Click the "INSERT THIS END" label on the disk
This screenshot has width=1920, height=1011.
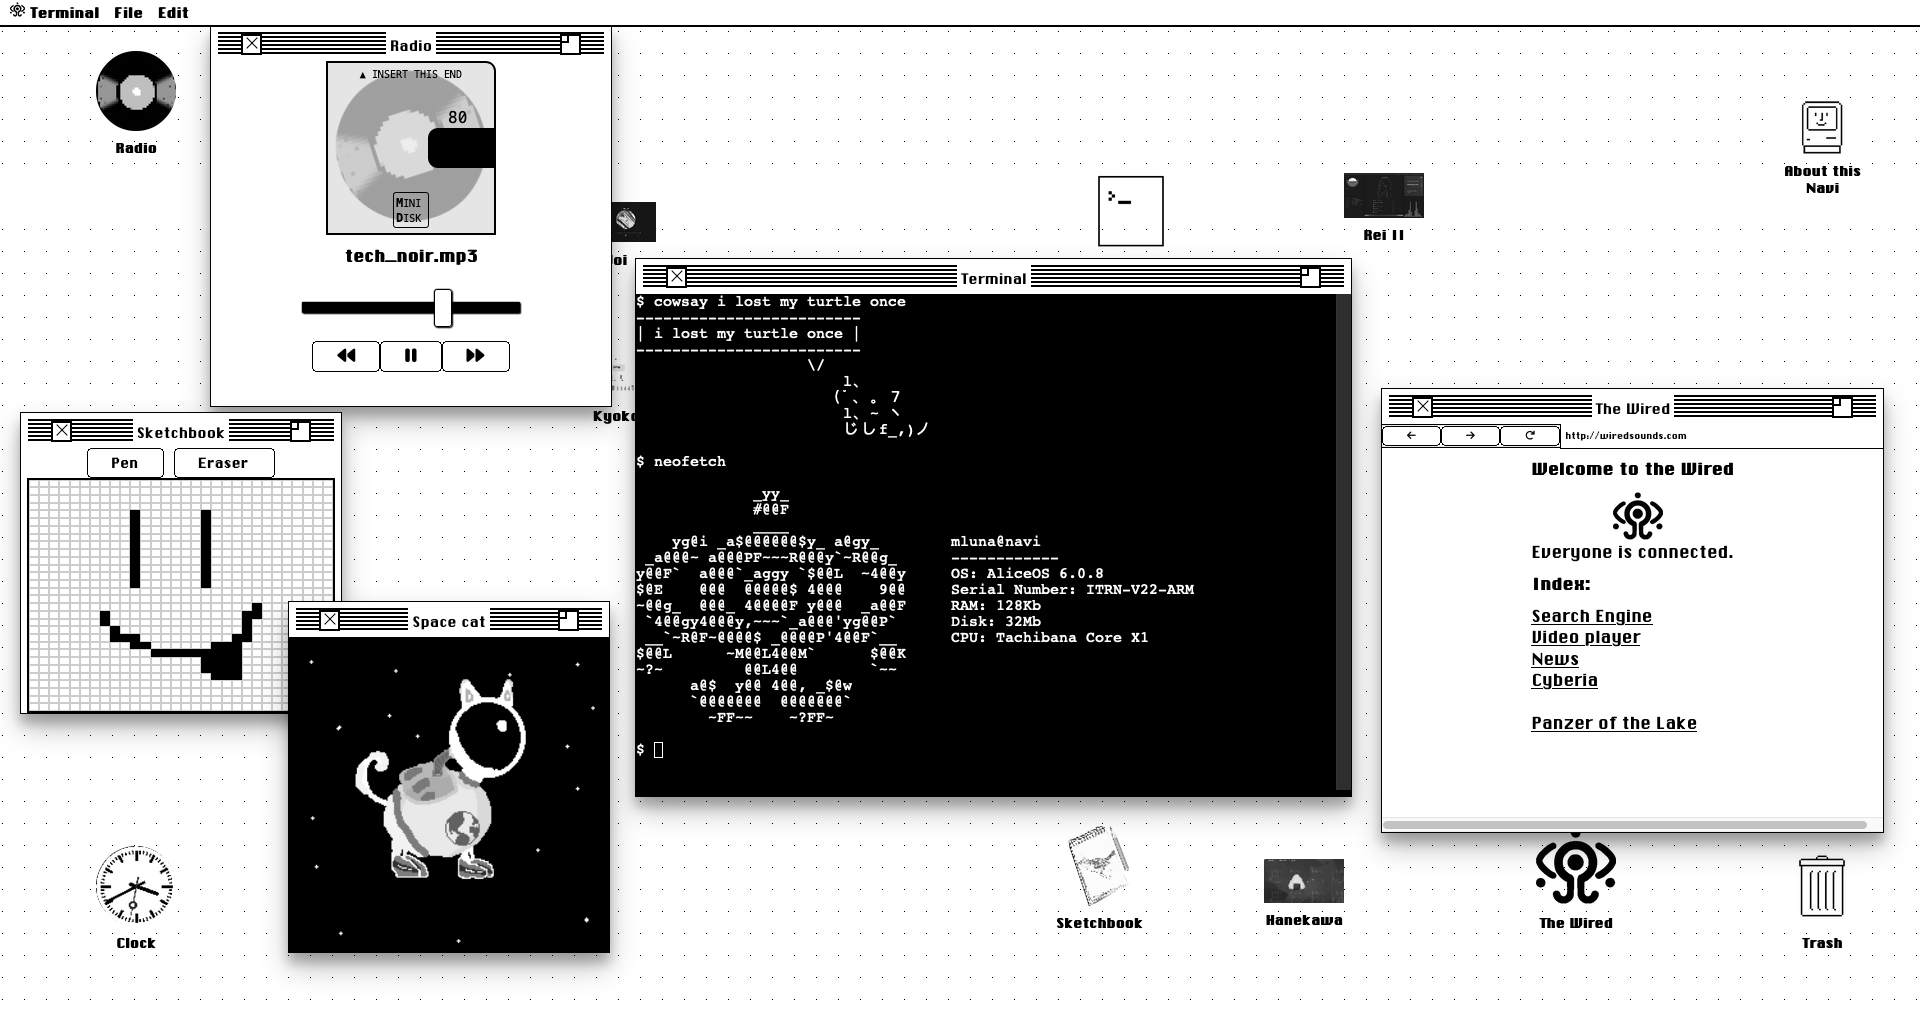click(411, 74)
